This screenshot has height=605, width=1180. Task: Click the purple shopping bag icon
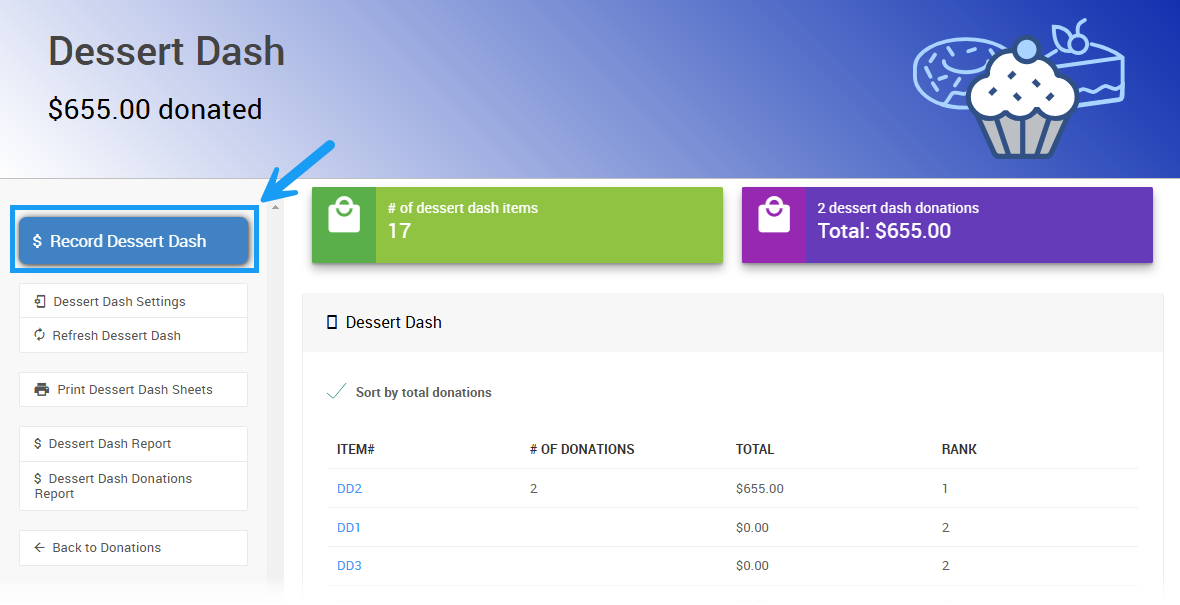click(x=773, y=215)
